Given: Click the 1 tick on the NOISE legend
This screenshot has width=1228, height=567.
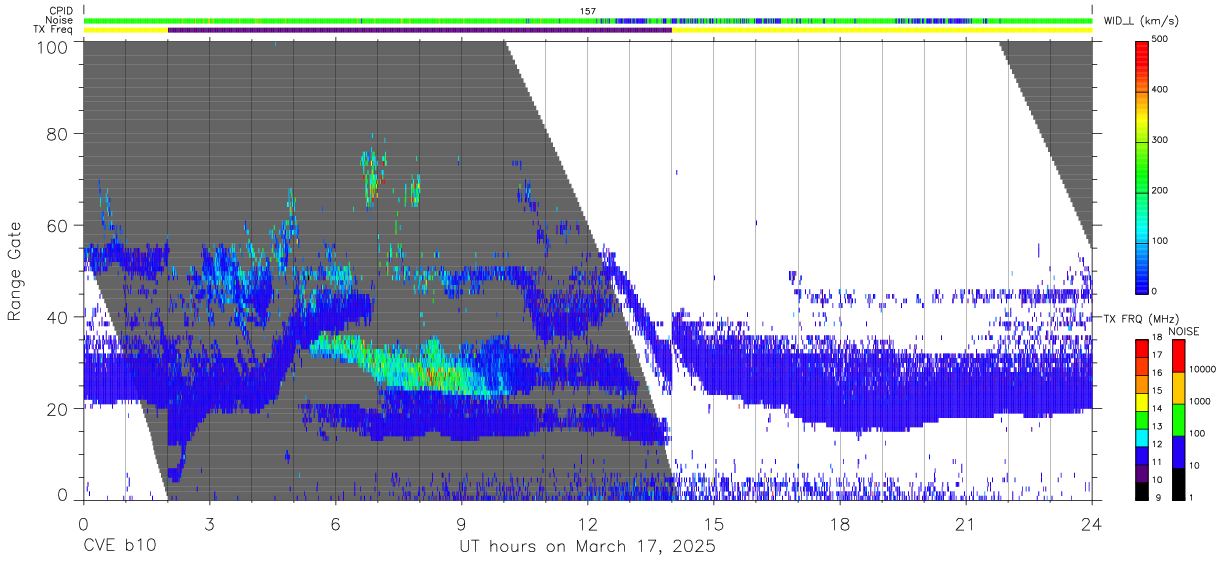Looking at the screenshot, I should (1192, 498).
